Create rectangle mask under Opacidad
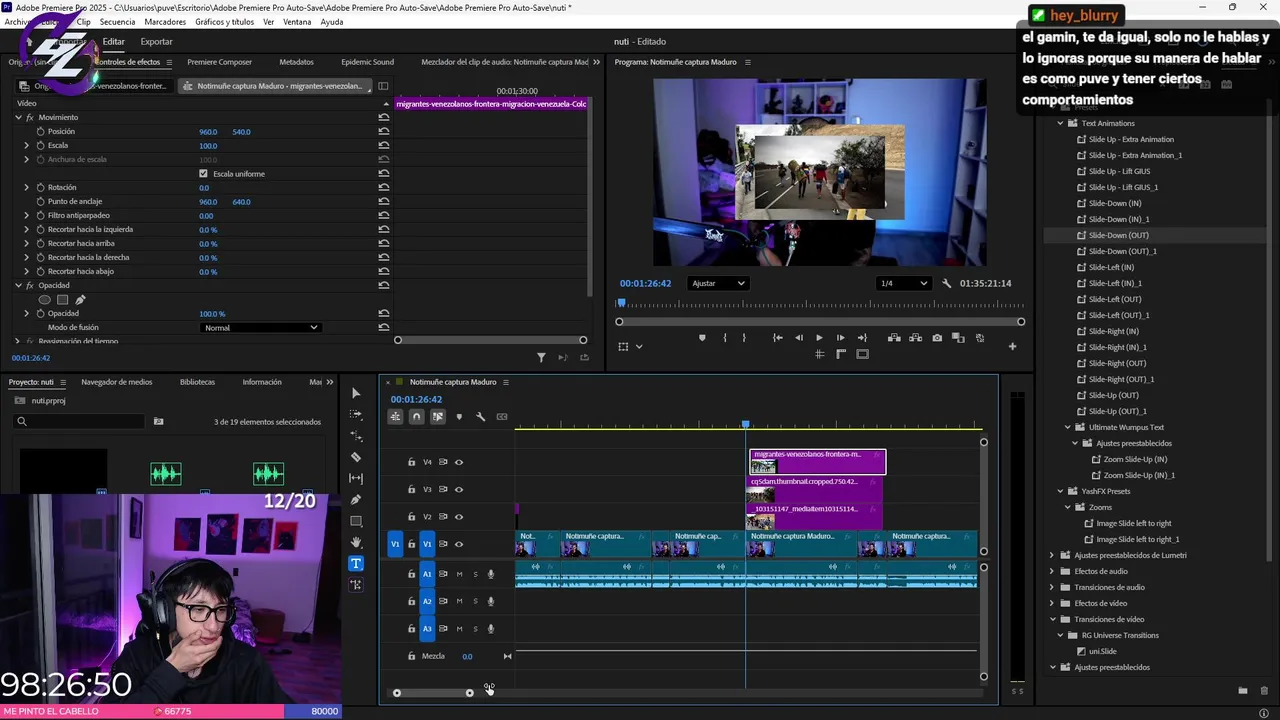The width and height of the screenshot is (1280, 720). 62,299
